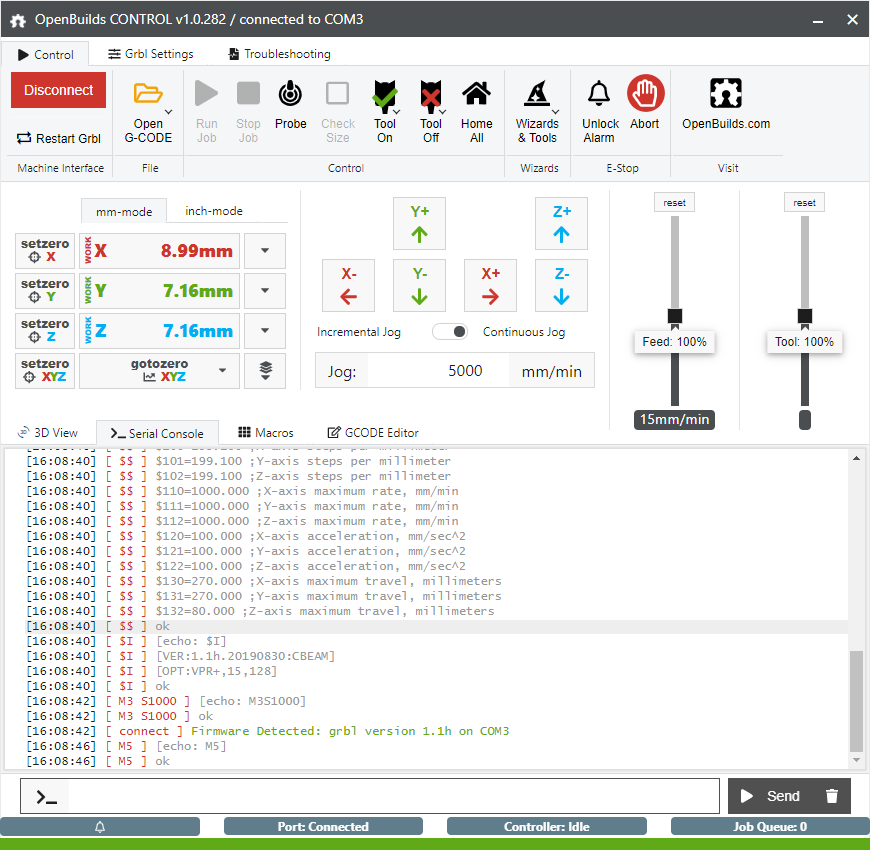
Task: Clear console with the trash icon
Action: [831, 796]
